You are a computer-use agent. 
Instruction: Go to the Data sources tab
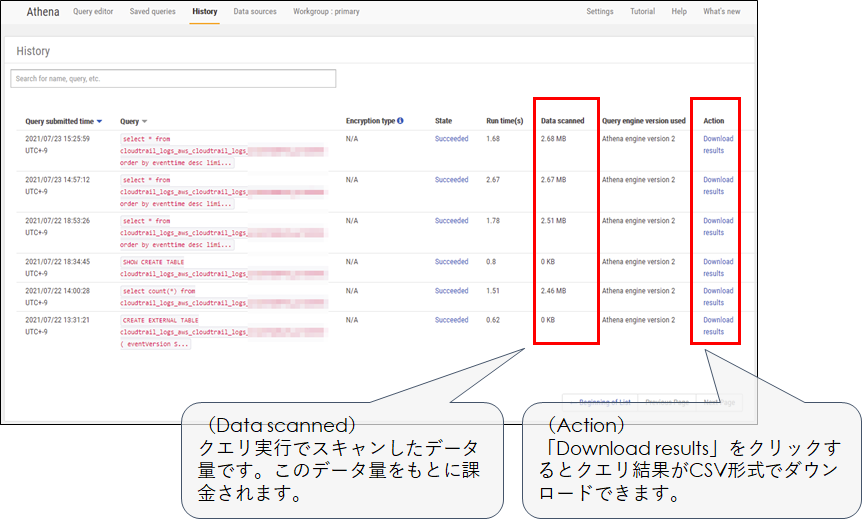255,12
